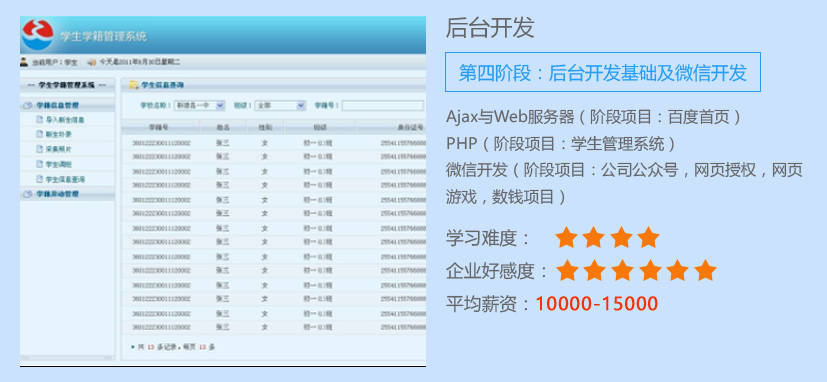Click the 学籍号 search input field
The height and width of the screenshot is (382, 827).
[x=382, y=106]
